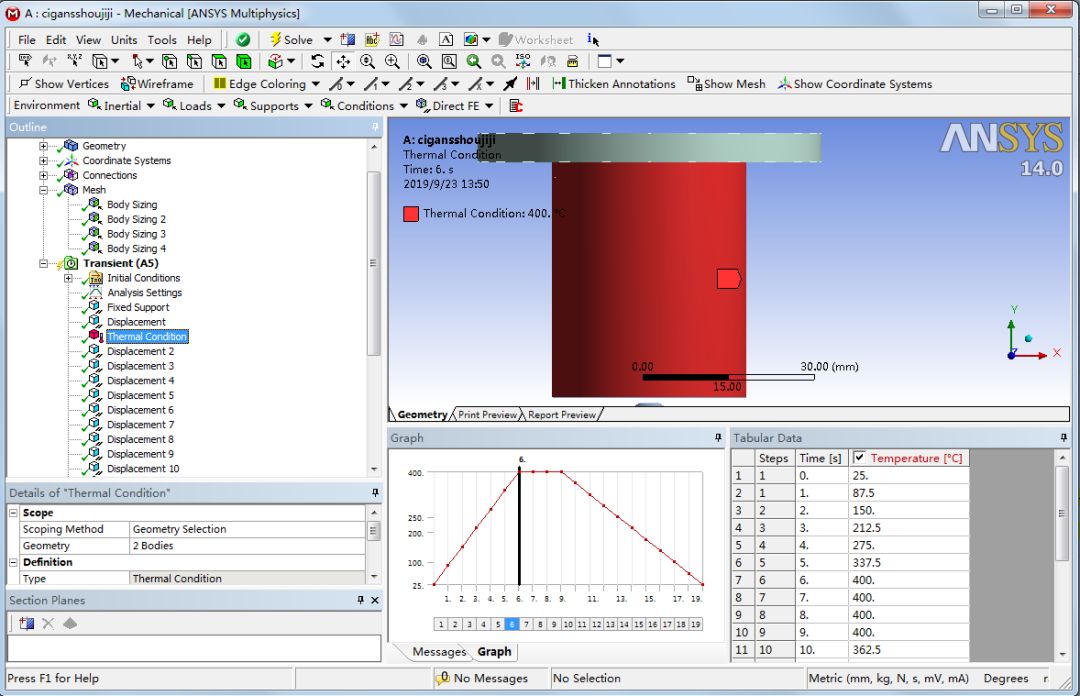The width and height of the screenshot is (1080, 696).
Task: Select Fixed Support in the outline
Action: coord(138,307)
